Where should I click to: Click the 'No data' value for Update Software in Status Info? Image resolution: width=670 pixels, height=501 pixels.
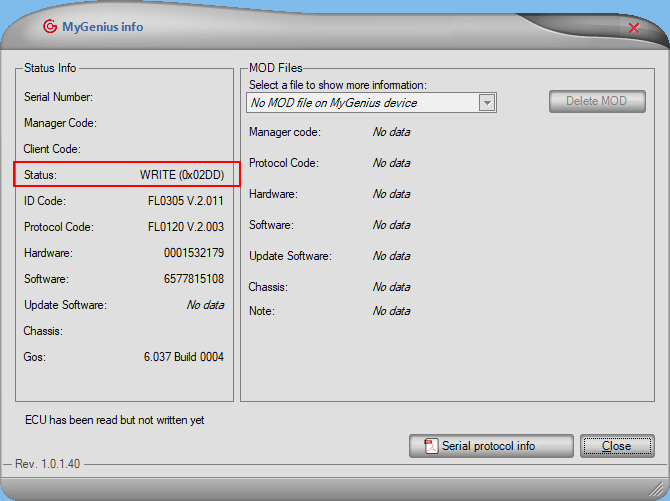(206, 305)
